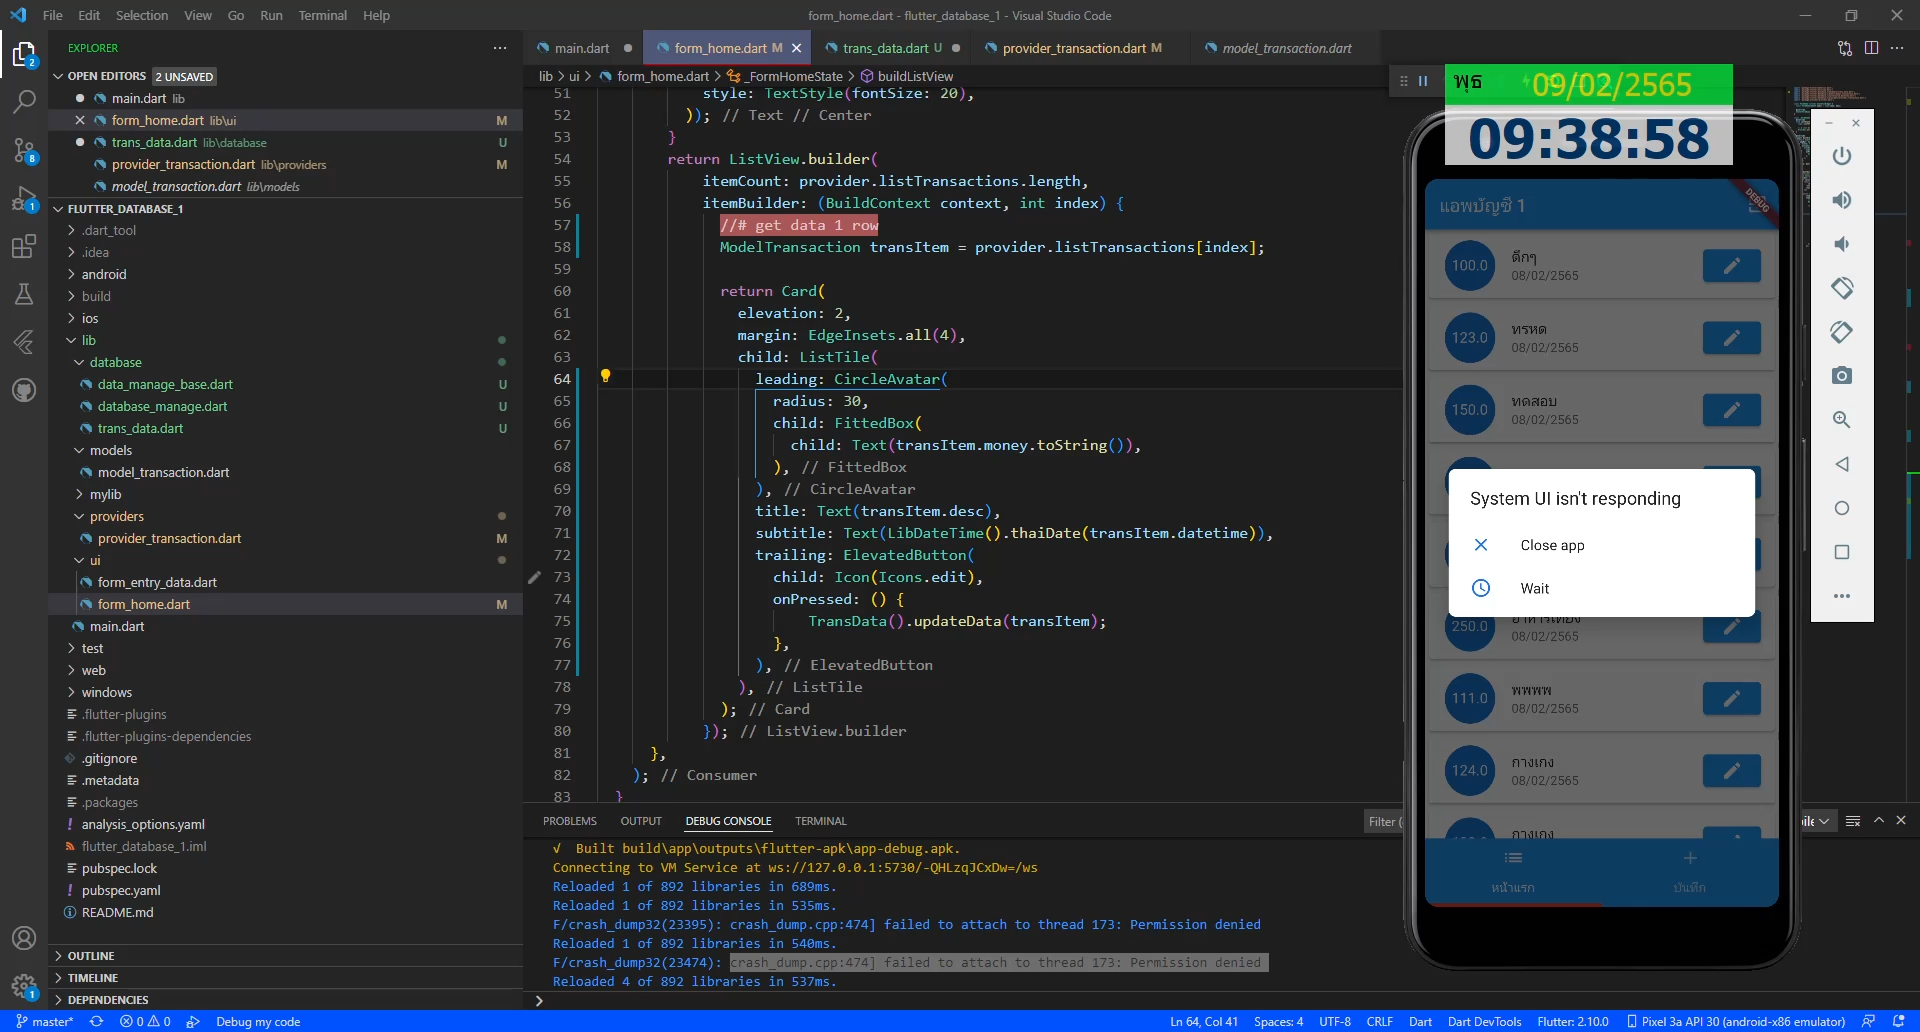Open the Terminal menu
This screenshot has width=1920, height=1032.
coord(322,15)
